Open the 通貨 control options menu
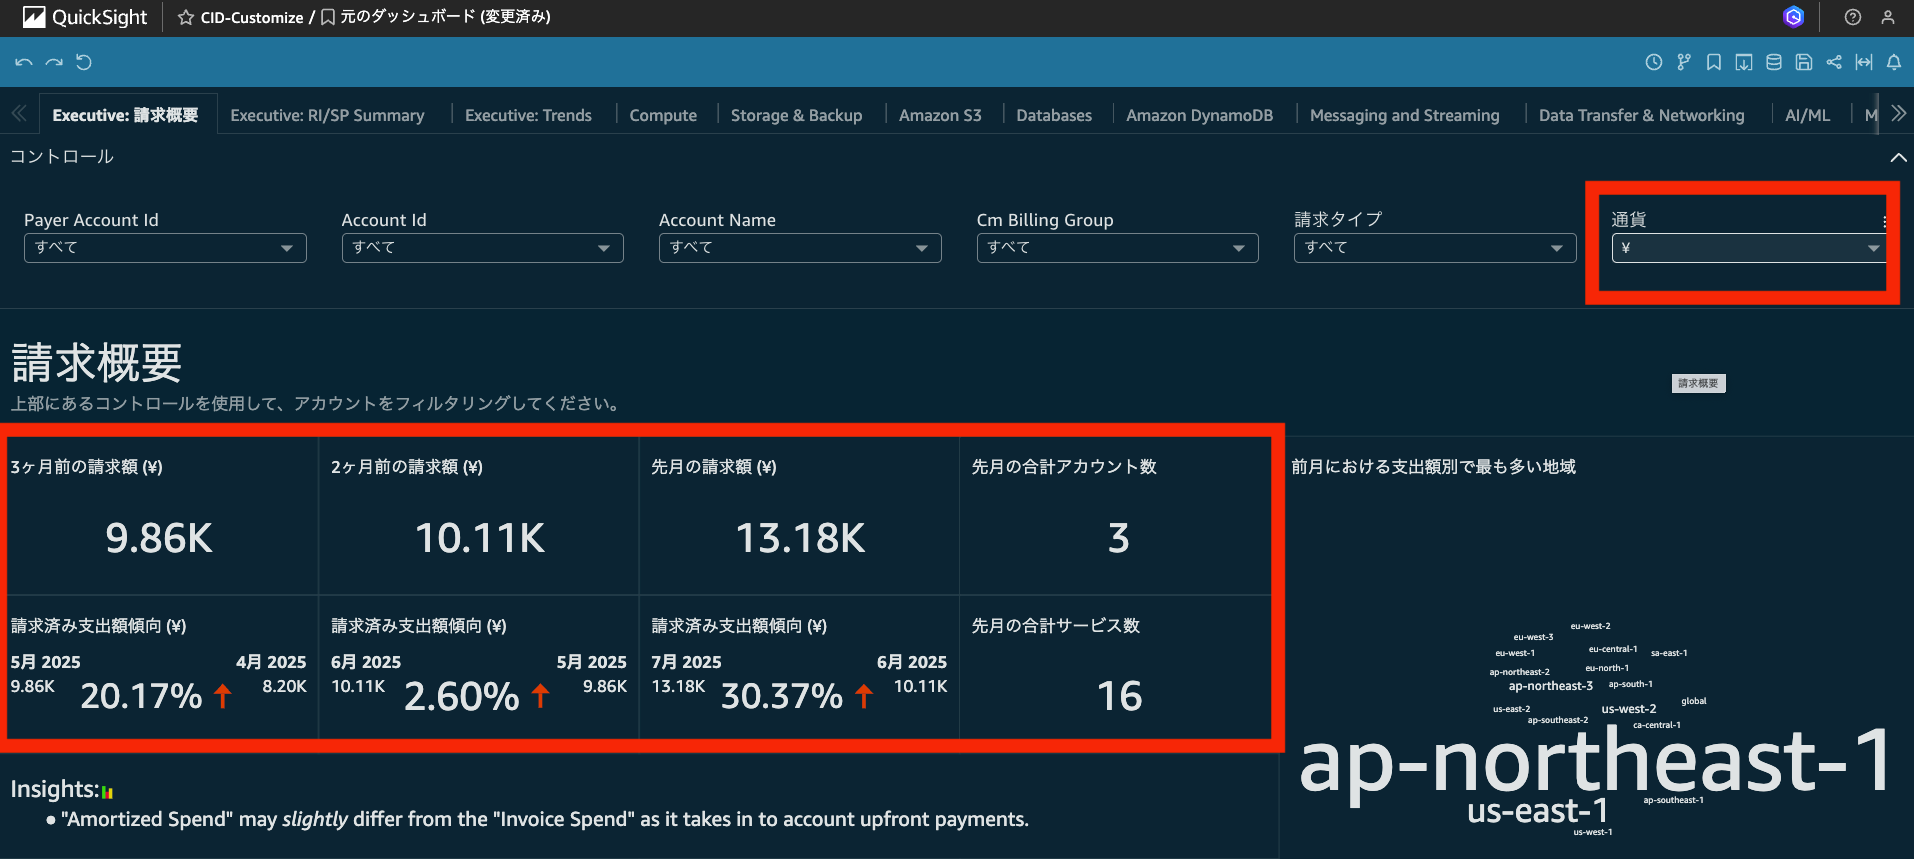The image size is (1914, 859). click(1884, 221)
